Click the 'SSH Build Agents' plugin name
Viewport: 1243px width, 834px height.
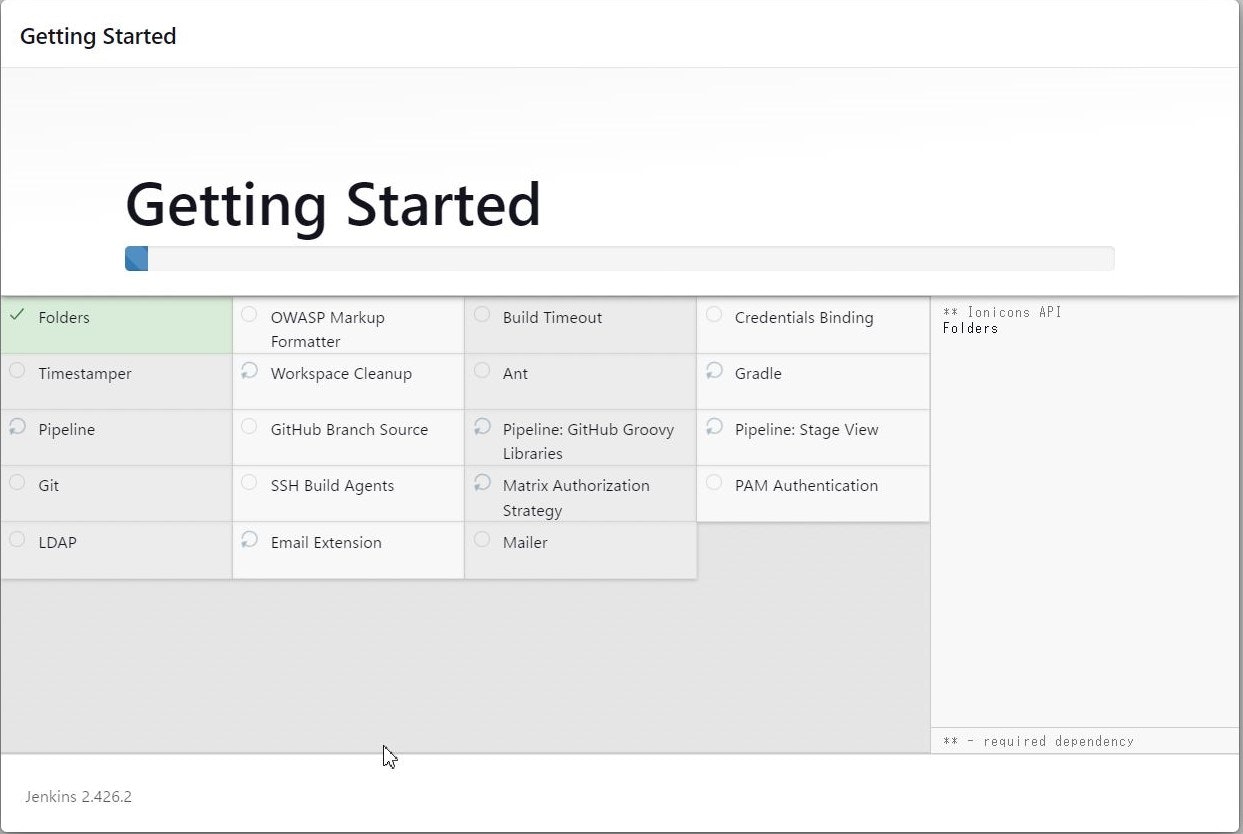click(x=332, y=485)
